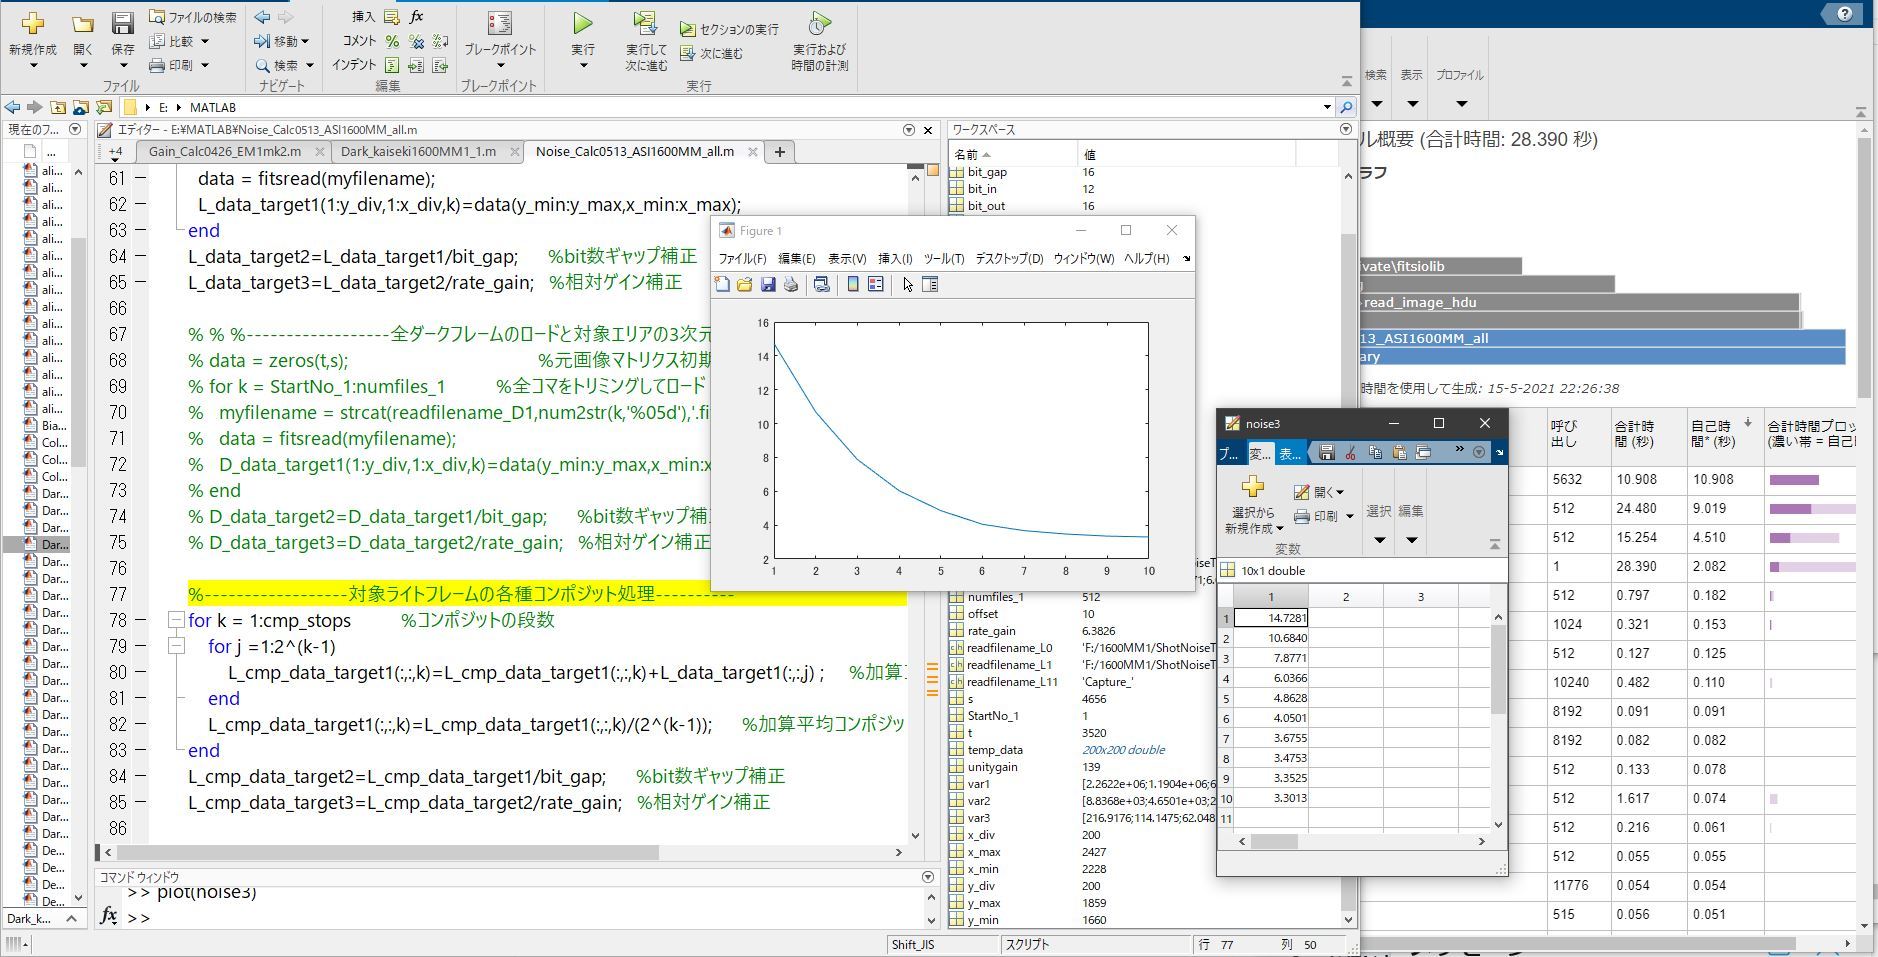The height and width of the screenshot is (957, 1878).
Task: Click the 新規作成 (New) plus icon
Action: pos(33,23)
